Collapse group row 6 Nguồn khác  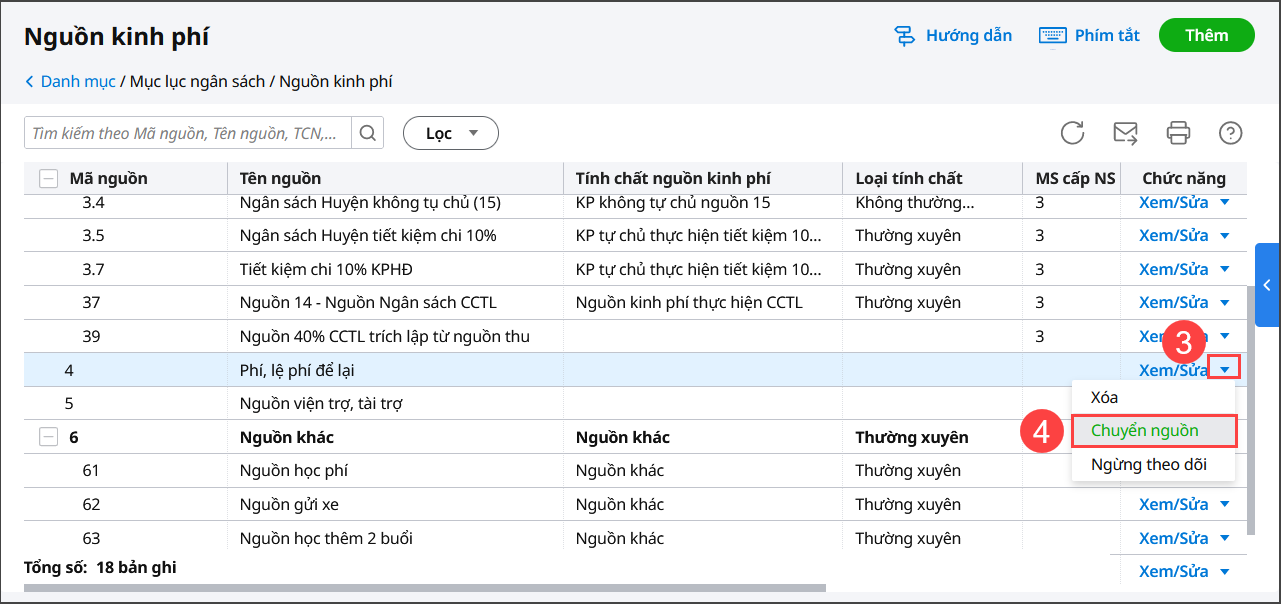click(x=48, y=437)
